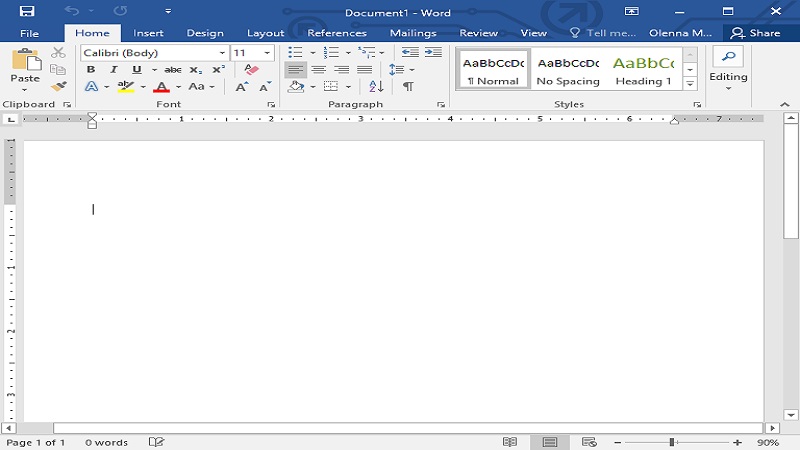Click the Format Painter brush icon
This screenshot has width=800, height=450.
pyautogui.click(x=58, y=87)
